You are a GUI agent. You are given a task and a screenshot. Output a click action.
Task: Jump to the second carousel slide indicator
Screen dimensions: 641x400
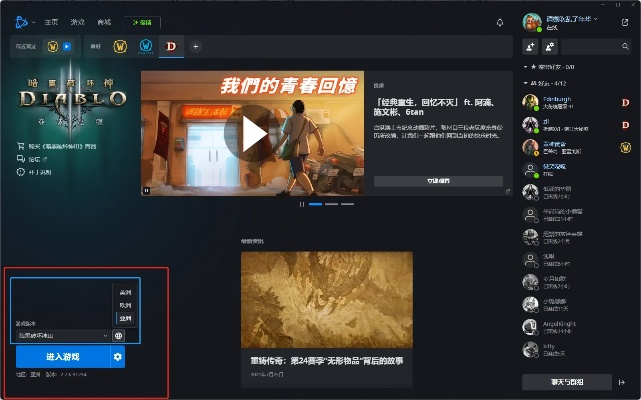coord(332,204)
